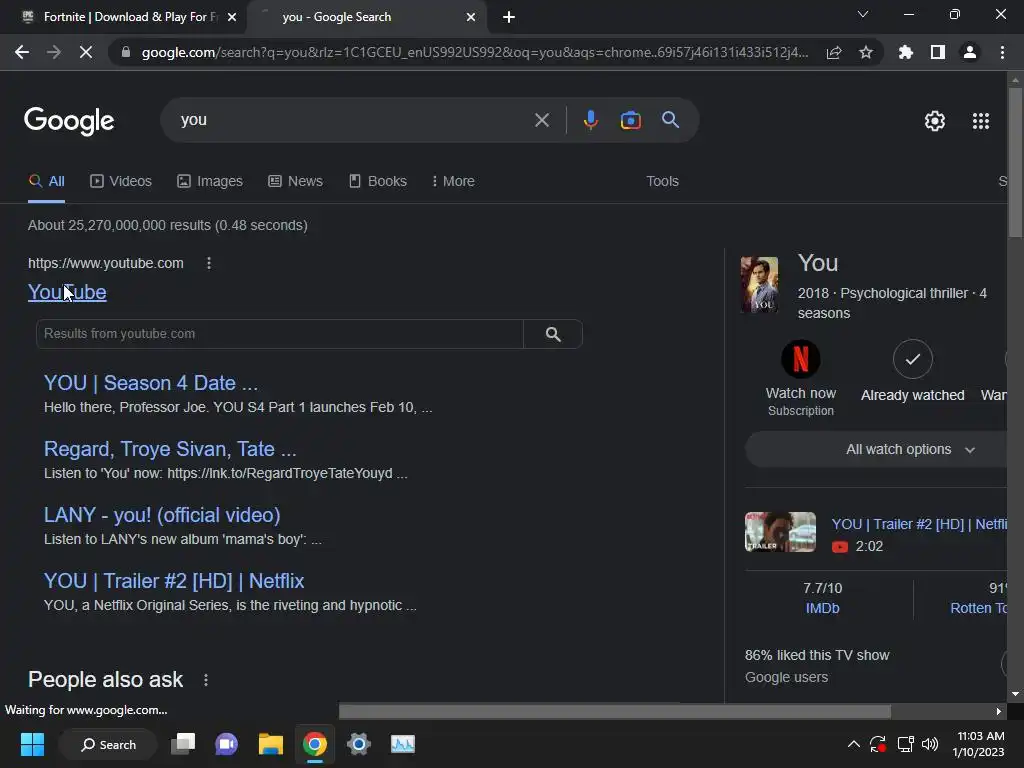This screenshot has width=1024, height=768.
Task: Click the Google Search magnifier button
Action: tap(671, 120)
